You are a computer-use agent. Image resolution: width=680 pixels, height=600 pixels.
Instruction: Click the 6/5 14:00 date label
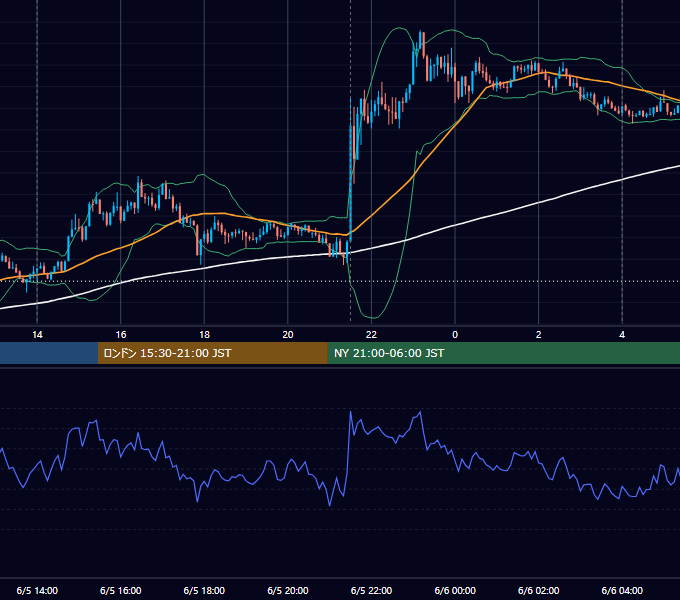click(37, 591)
